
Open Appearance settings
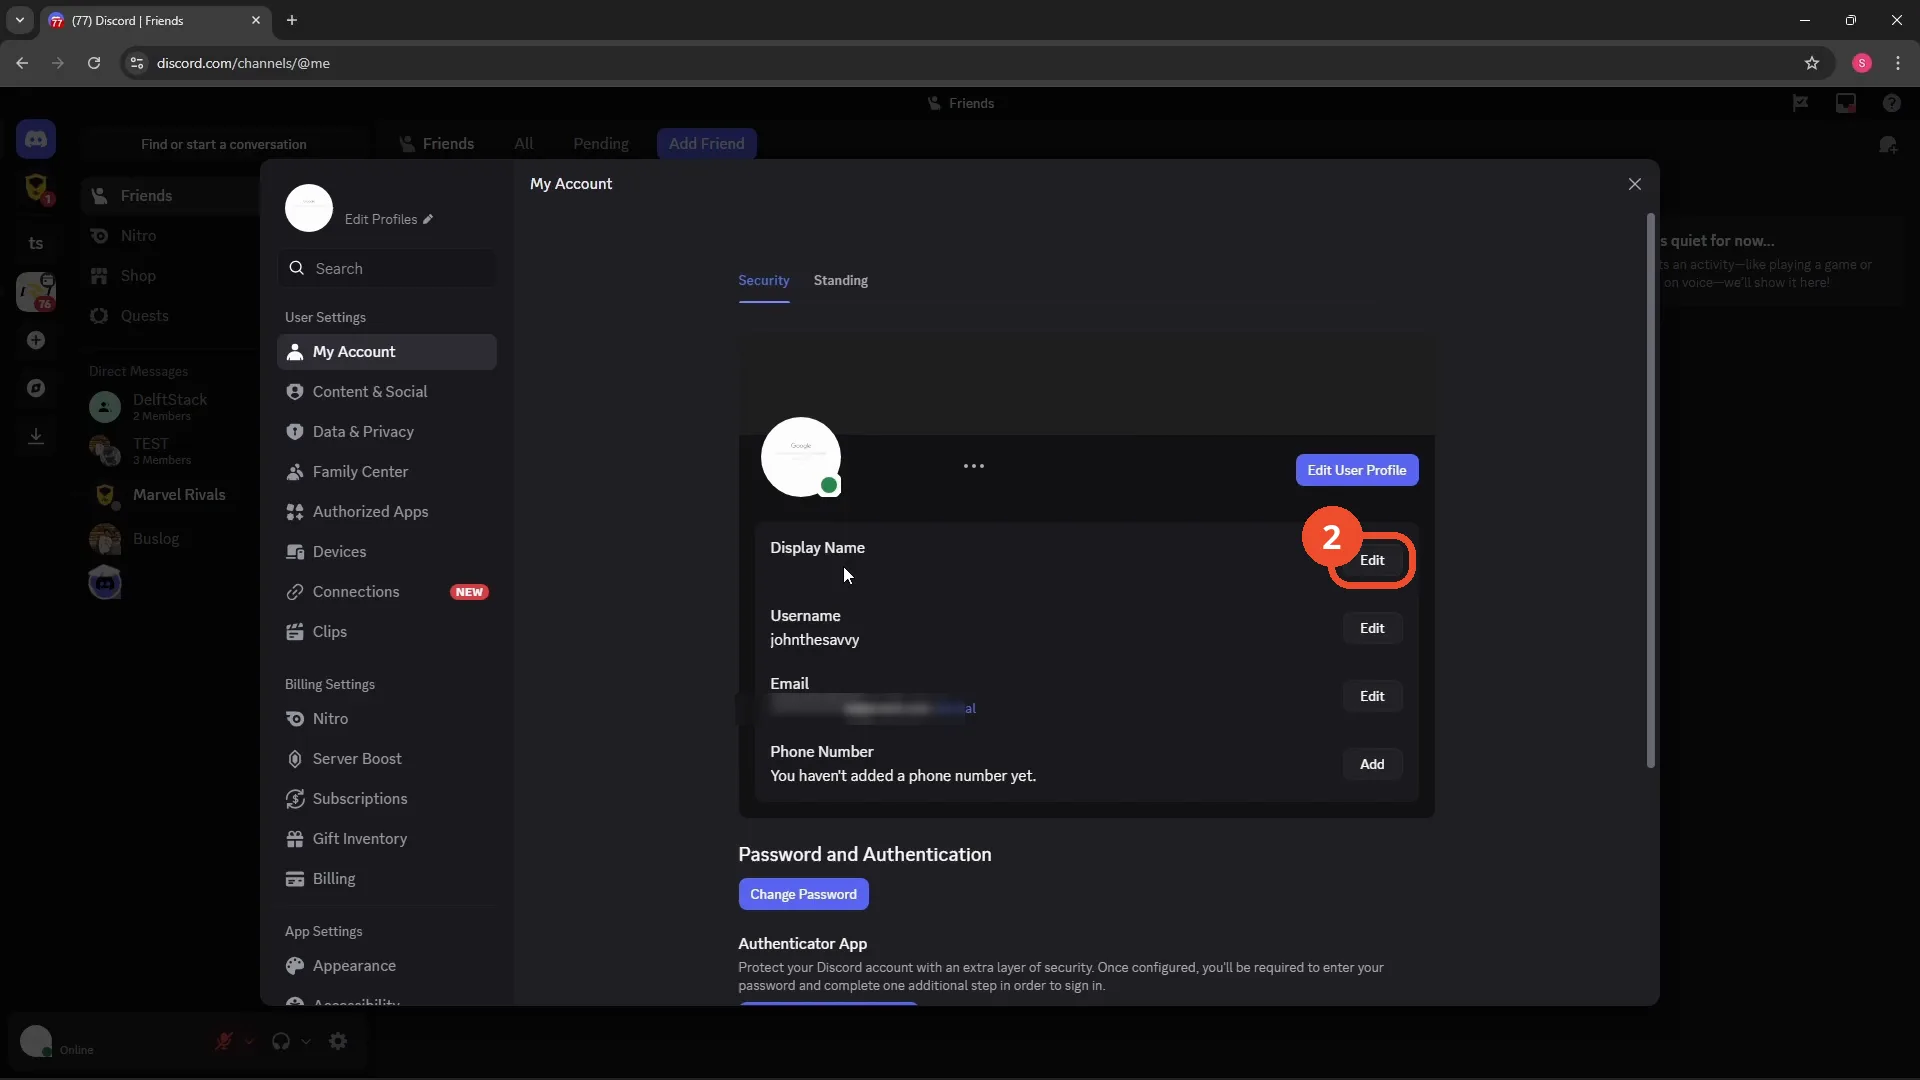click(386, 966)
